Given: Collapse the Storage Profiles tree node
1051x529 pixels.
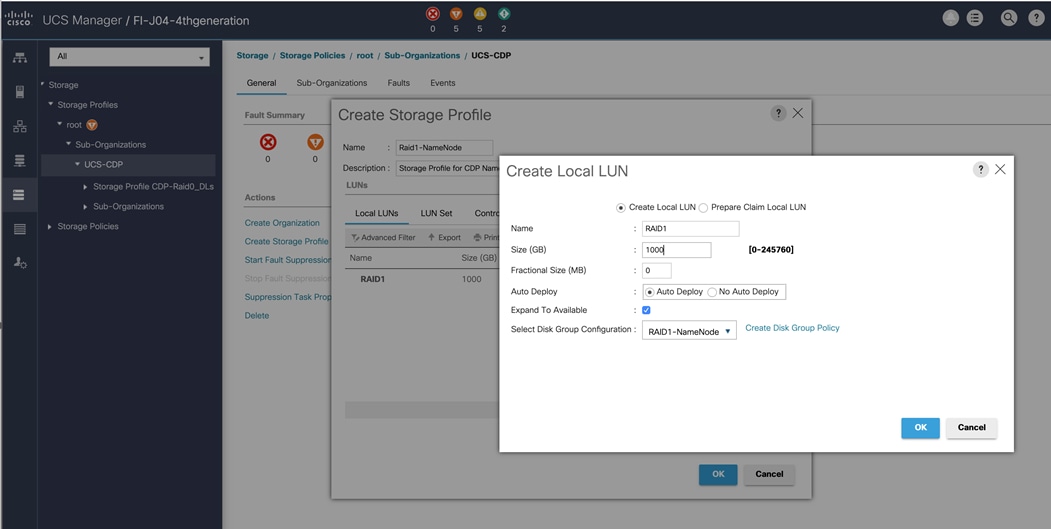Looking at the screenshot, I should point(52,105).
